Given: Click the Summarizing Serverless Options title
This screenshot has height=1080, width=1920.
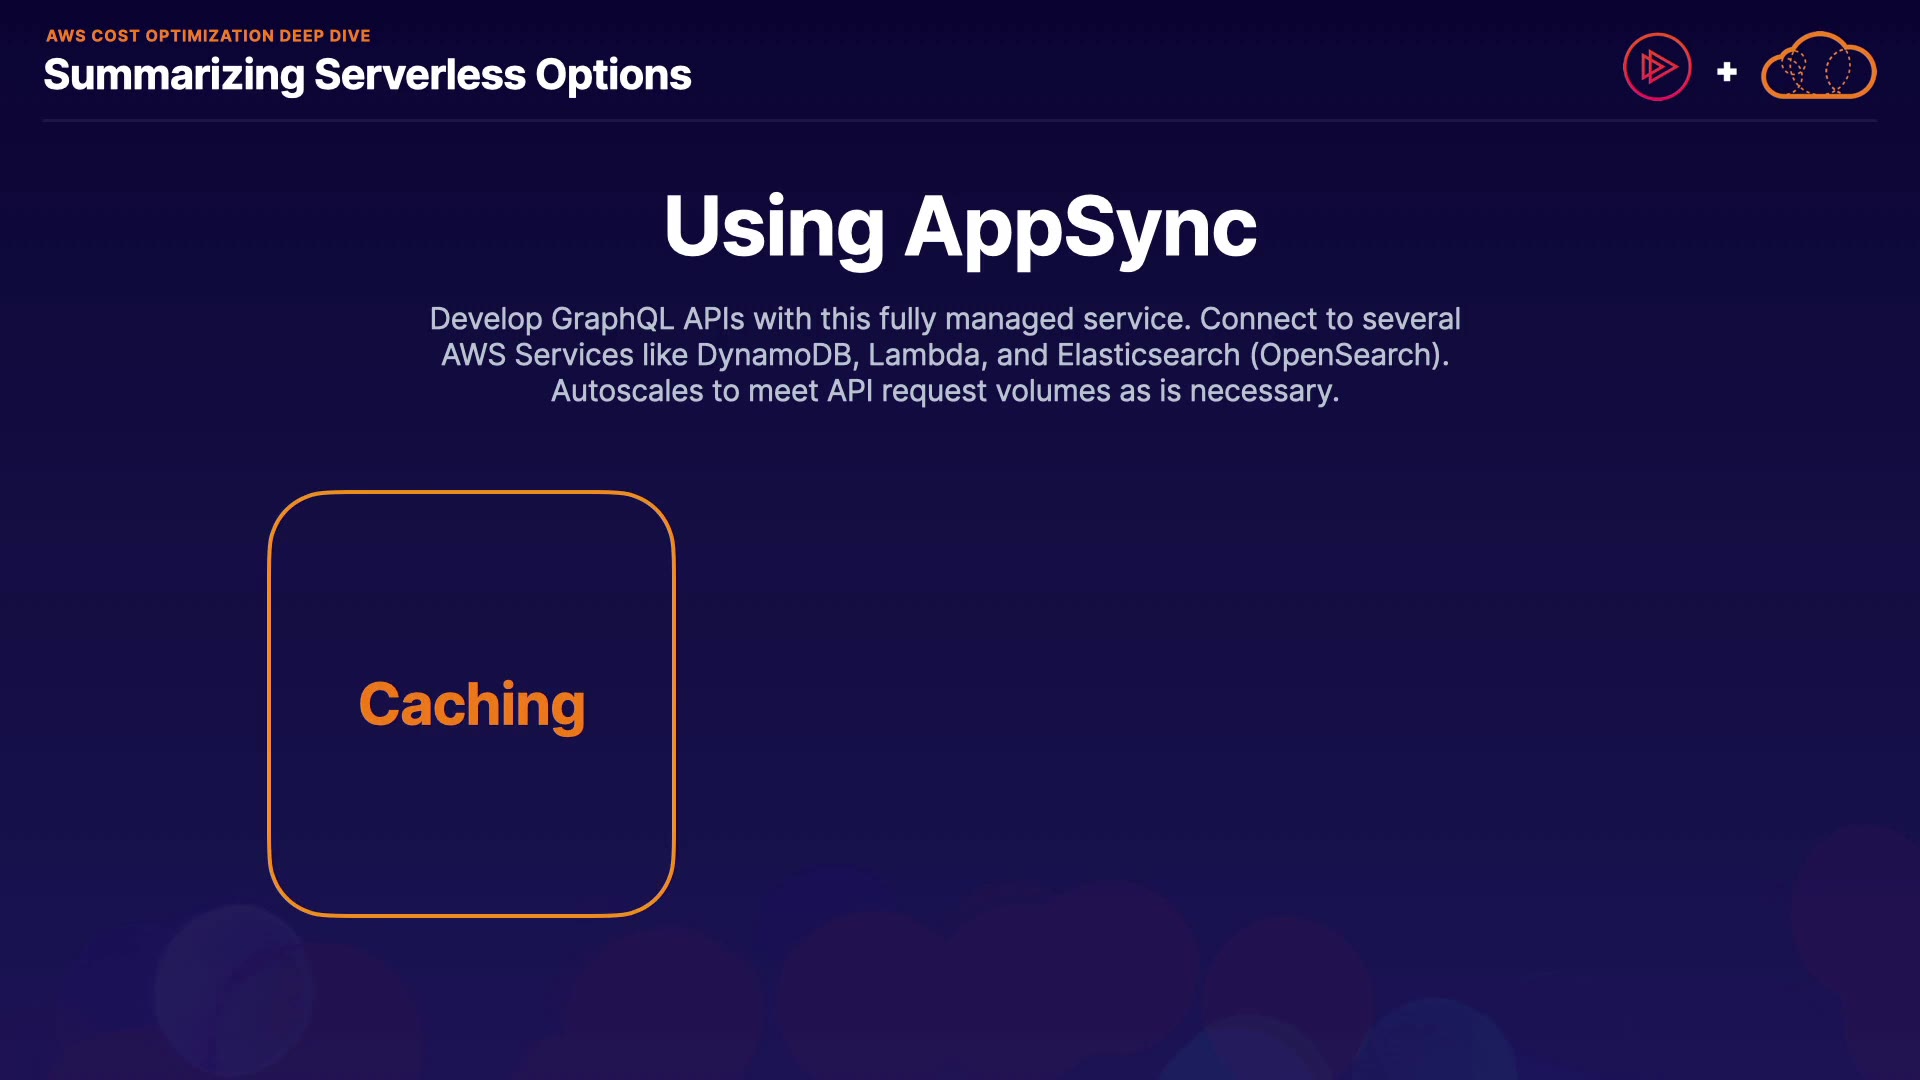Looking at the screenshot, I should coord(367,75).
